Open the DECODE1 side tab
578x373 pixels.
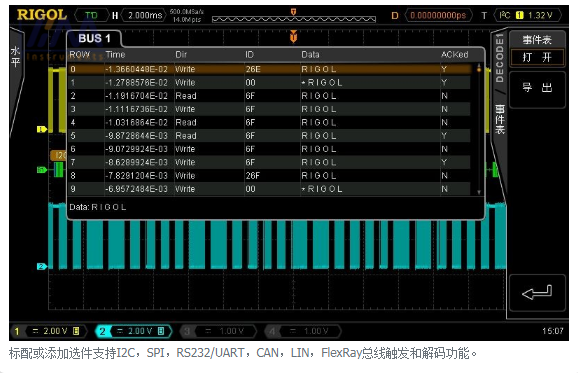pyautogui.click(x=499, y=57)
